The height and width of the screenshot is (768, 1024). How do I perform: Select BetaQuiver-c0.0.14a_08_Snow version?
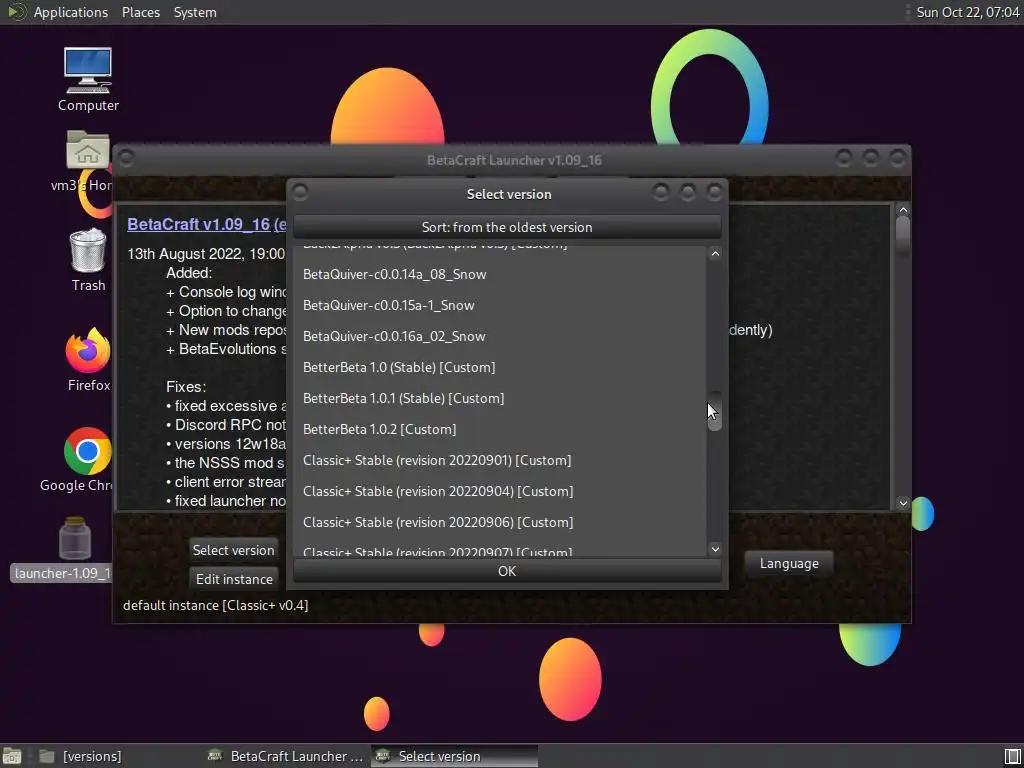coord(500,274)
